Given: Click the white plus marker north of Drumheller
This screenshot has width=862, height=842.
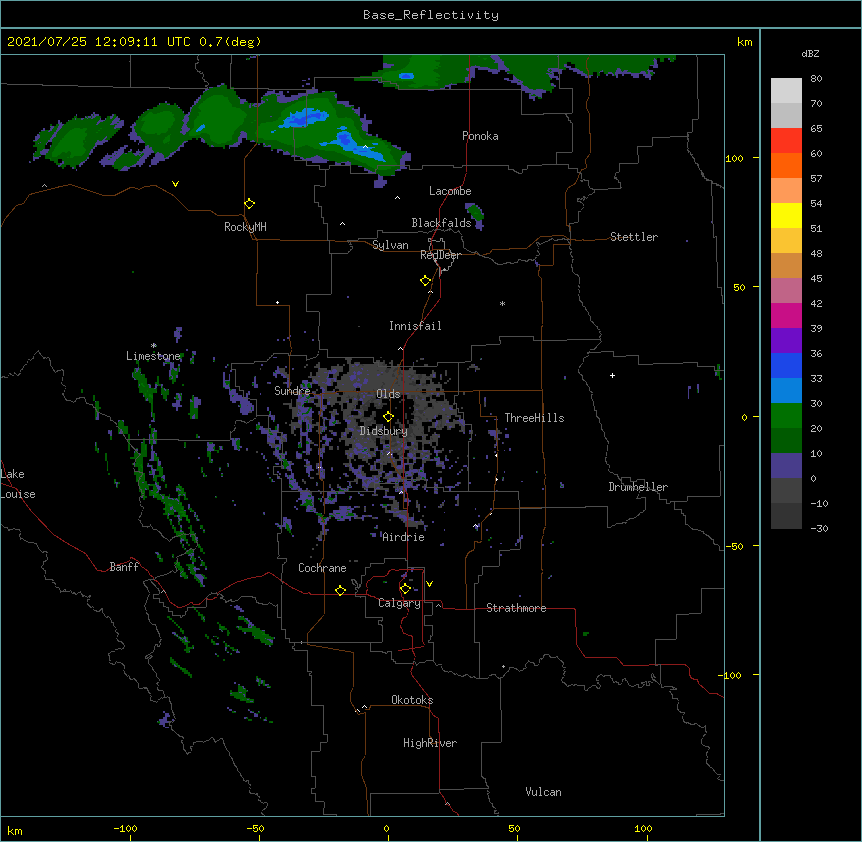Looking at the screenshot, I should 612,375.
